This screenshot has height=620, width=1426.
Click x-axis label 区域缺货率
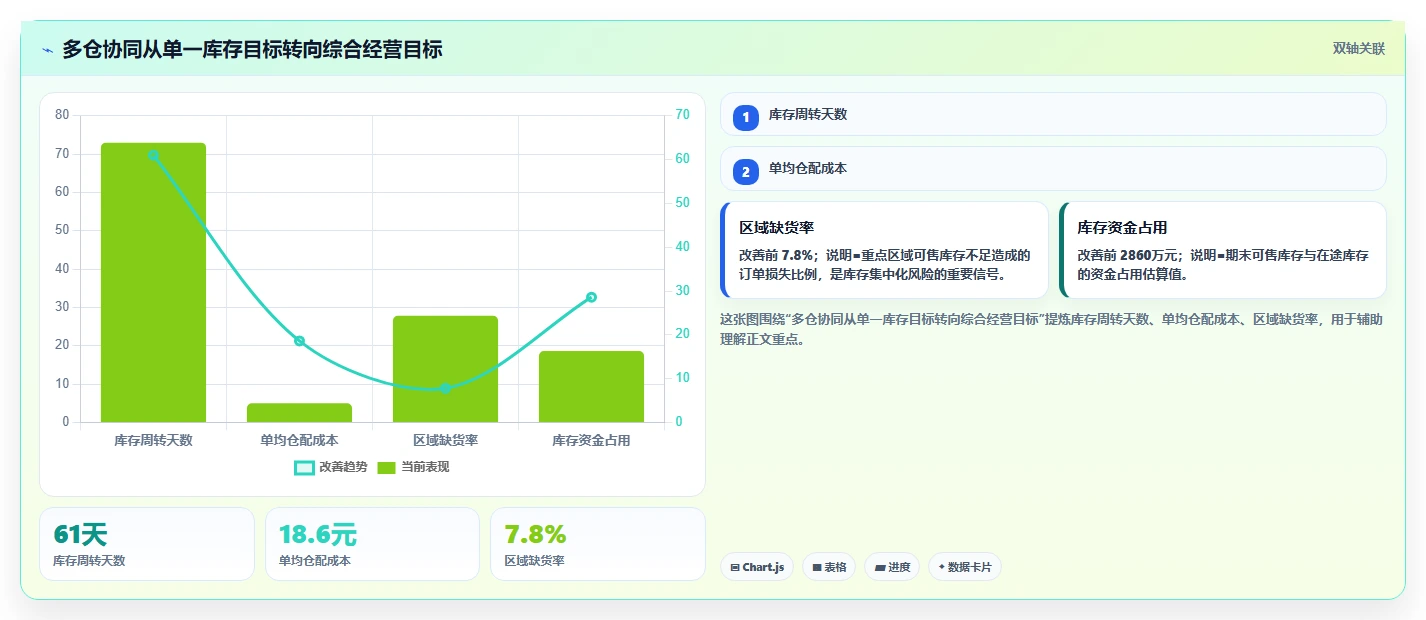(x=445, y=440)
